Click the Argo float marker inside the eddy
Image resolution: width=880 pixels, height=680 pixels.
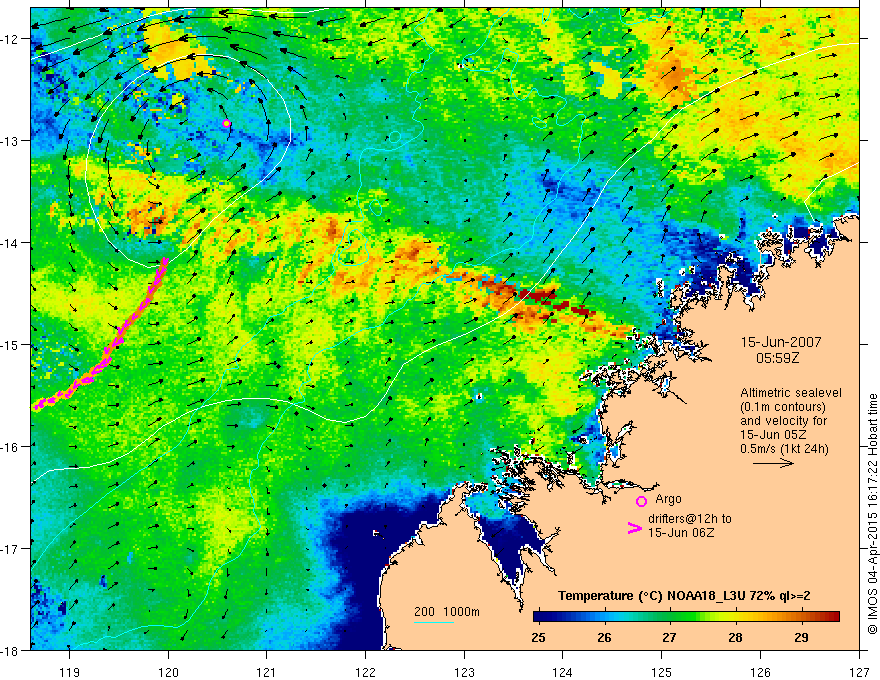226,123
